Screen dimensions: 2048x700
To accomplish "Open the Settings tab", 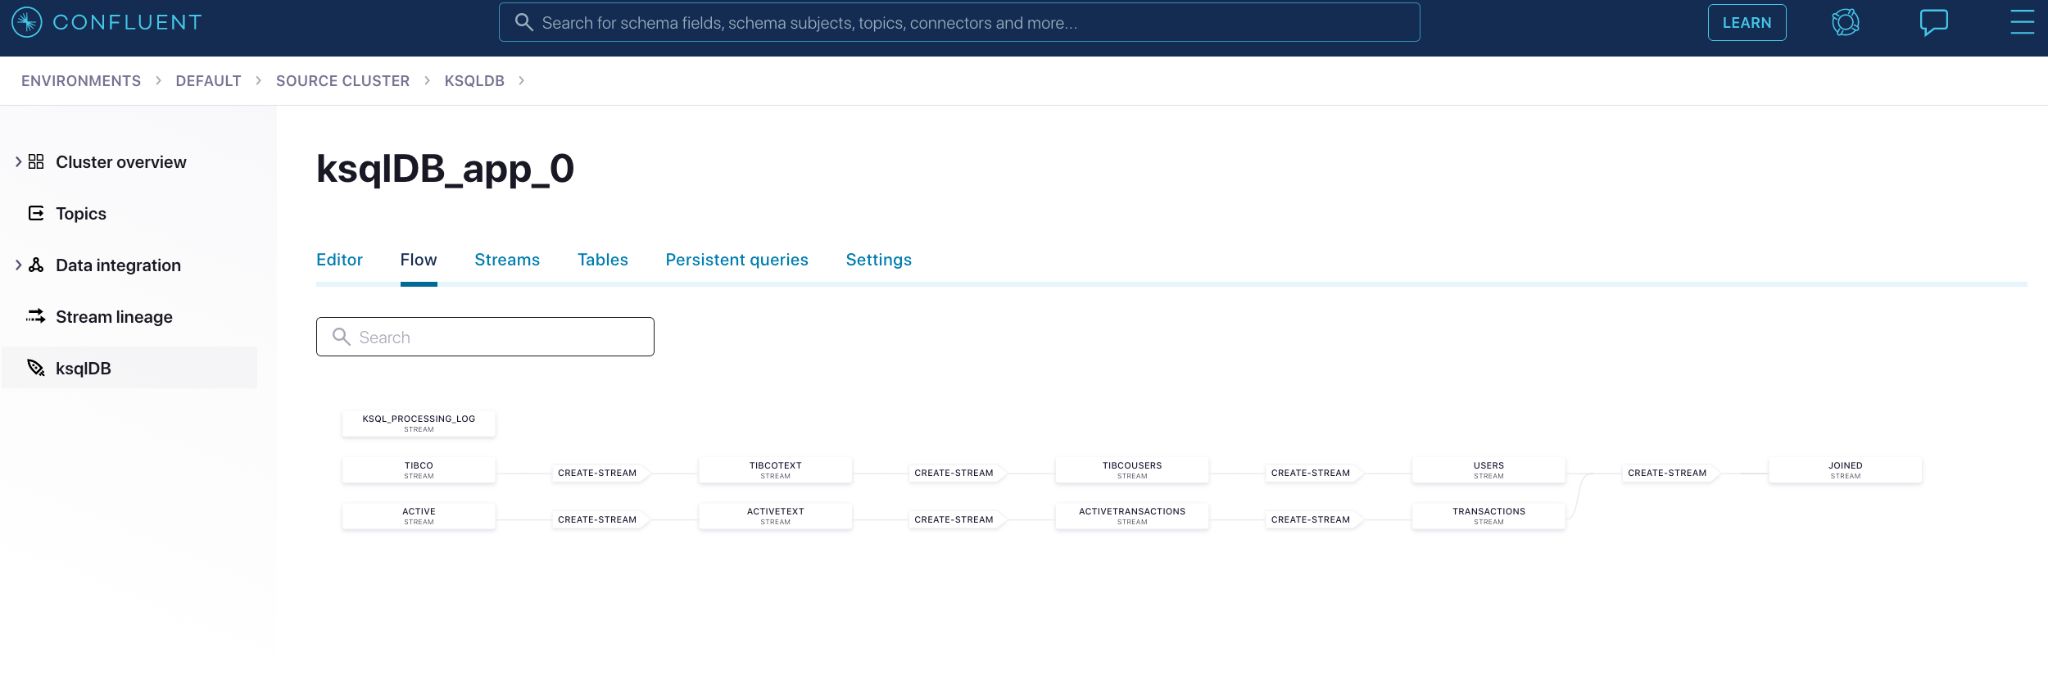I will click(x=879, y=260).
